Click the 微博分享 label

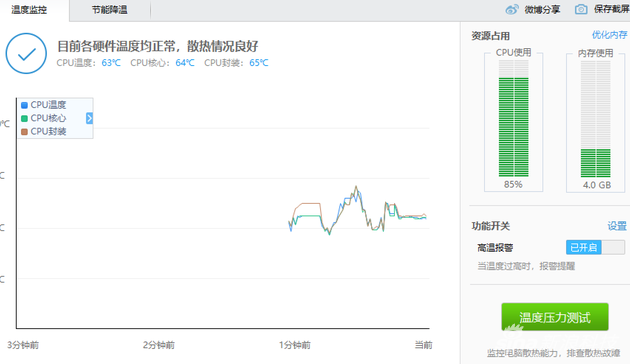[542, 10]
